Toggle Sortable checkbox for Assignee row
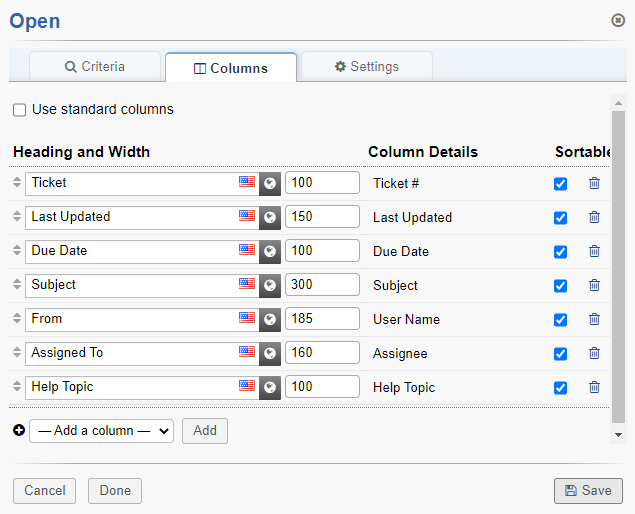This screenshot has width=635, height=514. (560, 354)
